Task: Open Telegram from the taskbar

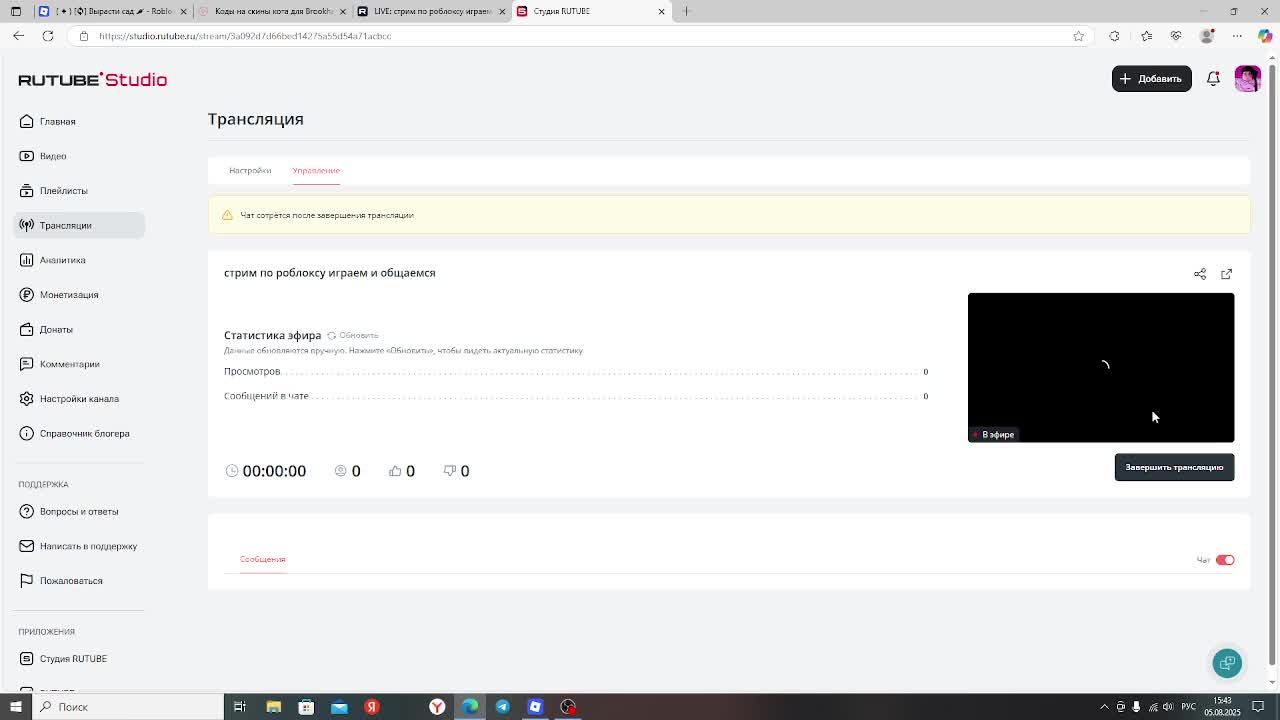Action: coord(502,707)
